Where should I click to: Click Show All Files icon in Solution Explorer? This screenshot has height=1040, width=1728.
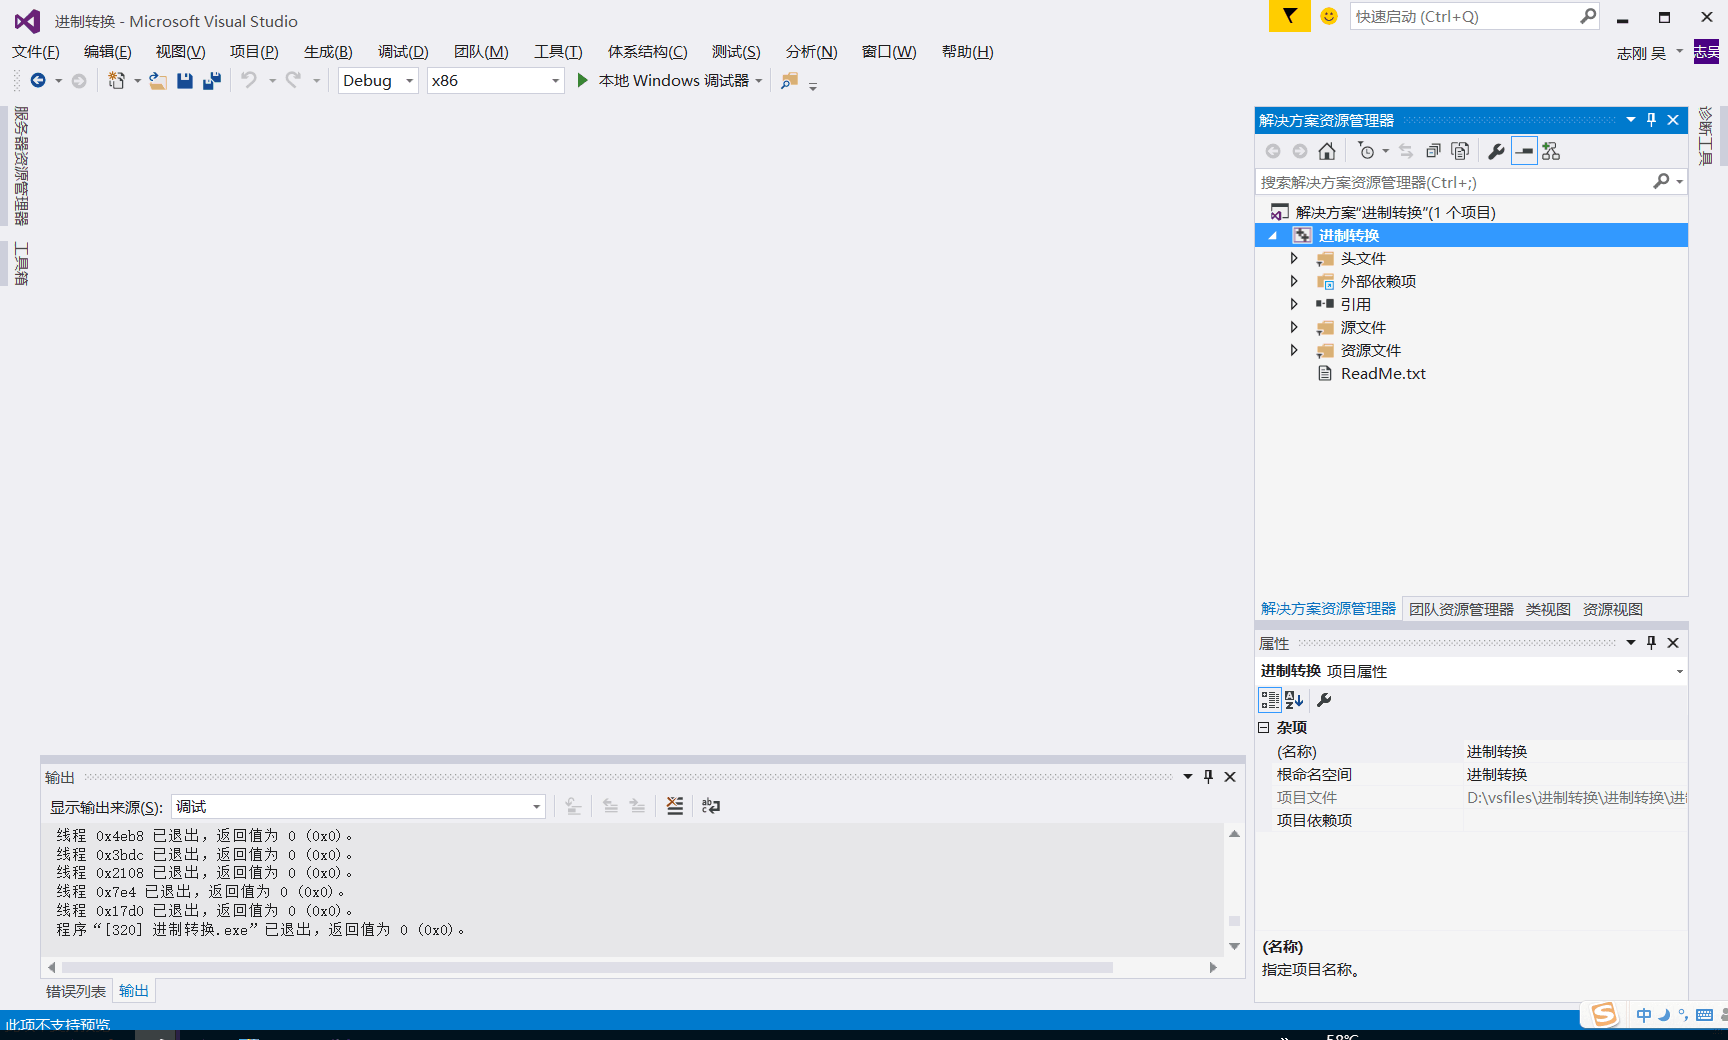(1460, 151)
